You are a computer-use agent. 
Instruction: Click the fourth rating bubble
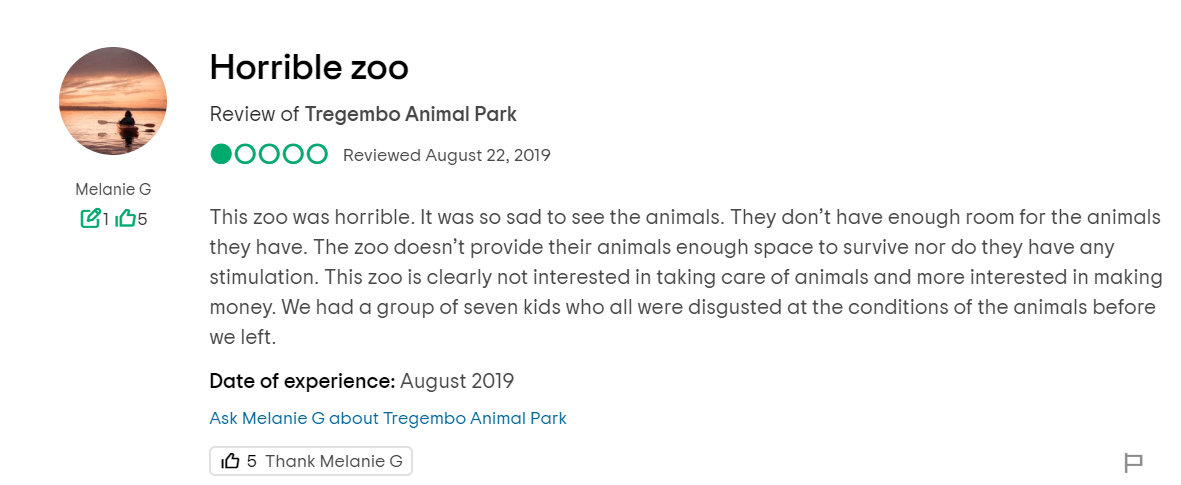tap(293, 154)
